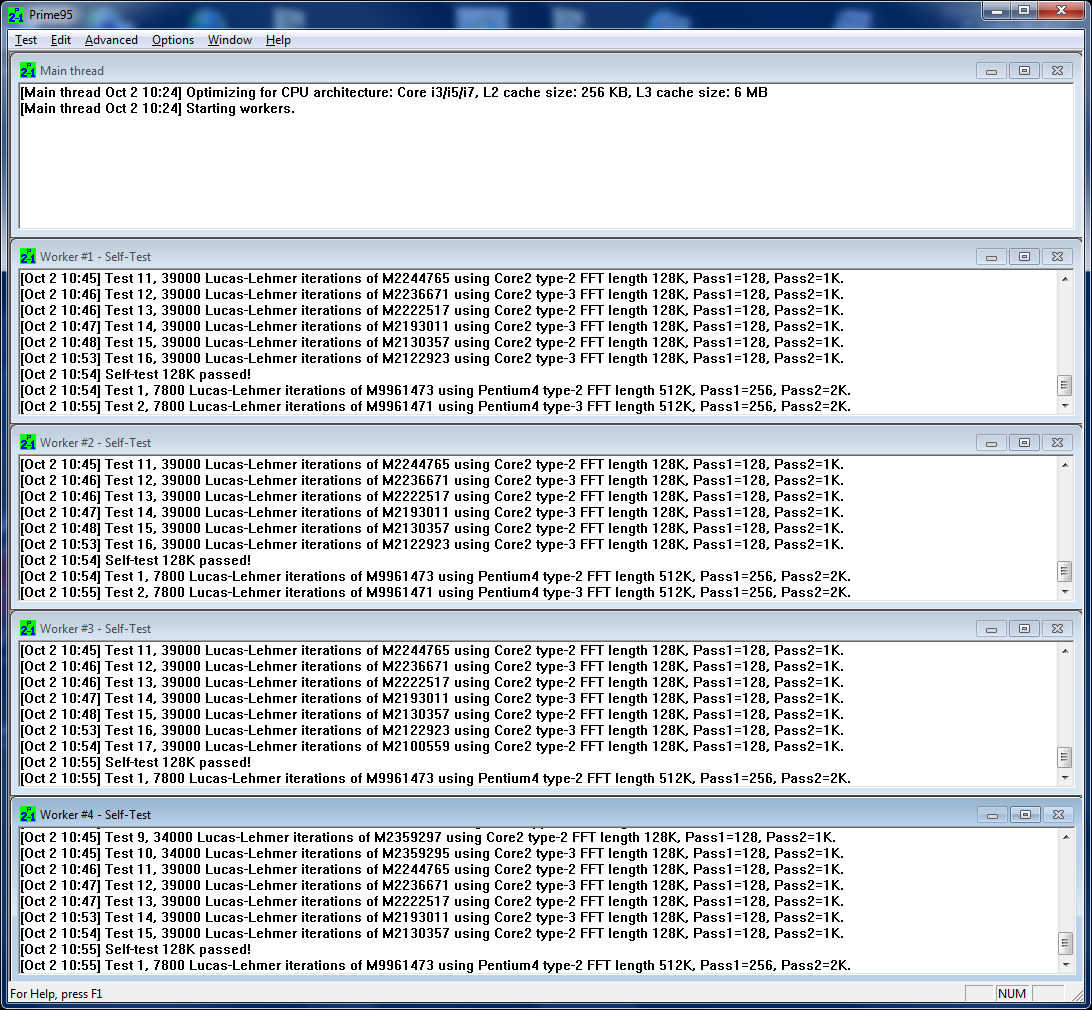Viewport: 1092px width, 1010px height.
Task: Click the Worker #2 Self-Test window icon
Action: click(x=27, y=443)
